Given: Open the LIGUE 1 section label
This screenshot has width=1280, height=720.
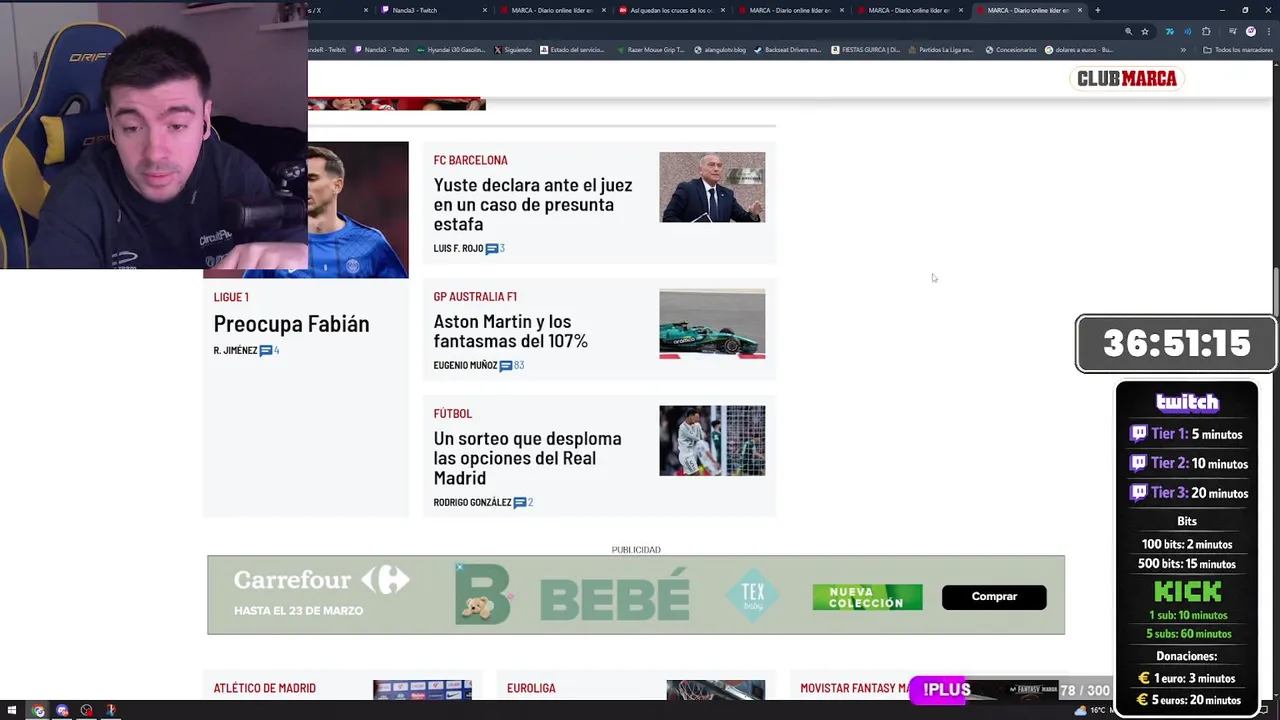Looking at the screenshot, I should pos(231,297).
